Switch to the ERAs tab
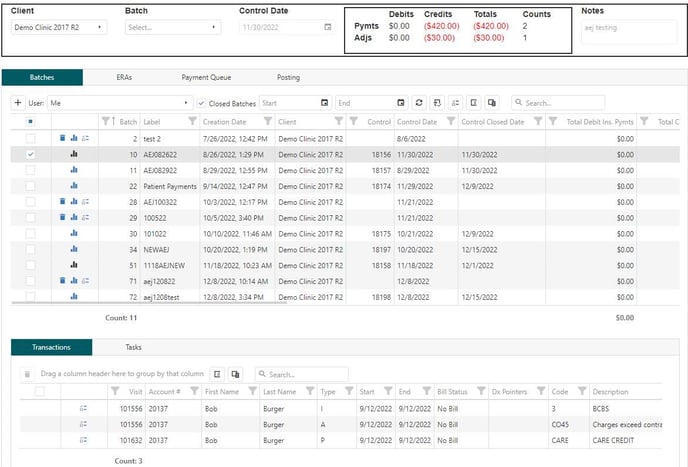Image resolution: width=688 pixels, height=467 pixels. [x=124, y=77]
